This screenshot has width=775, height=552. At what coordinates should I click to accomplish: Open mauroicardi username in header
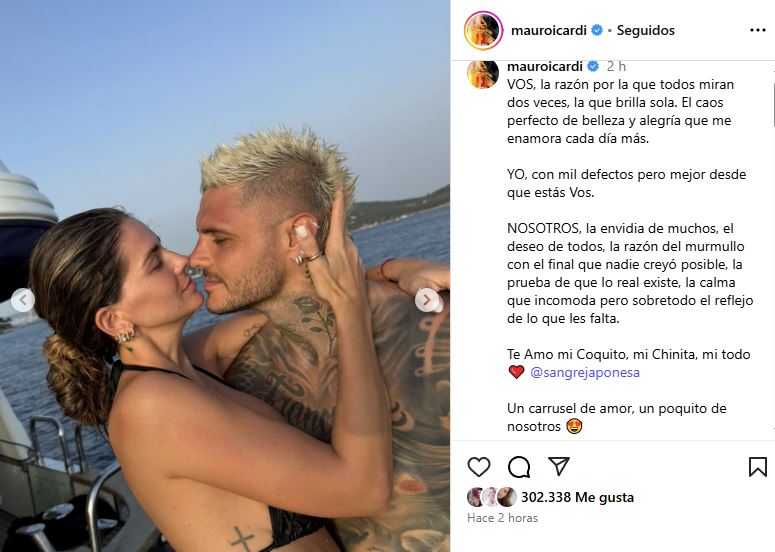click(x=549, y=30)
